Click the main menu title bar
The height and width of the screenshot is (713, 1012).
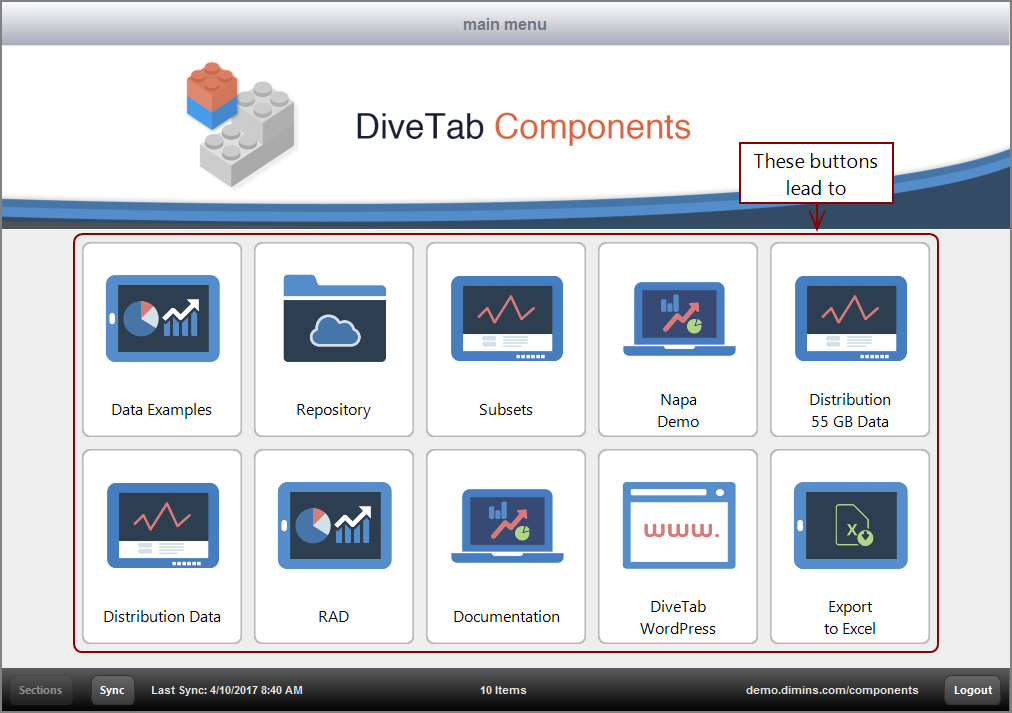point(505,23)
